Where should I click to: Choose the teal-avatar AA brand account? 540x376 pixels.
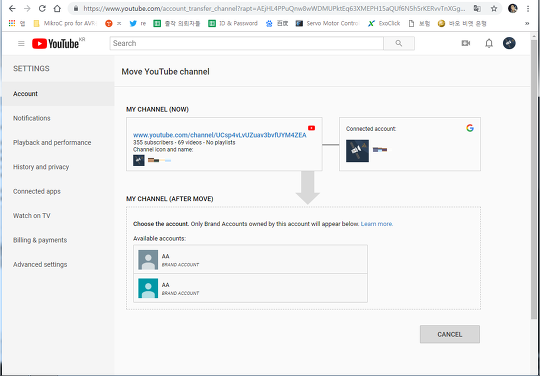(250, 288)
